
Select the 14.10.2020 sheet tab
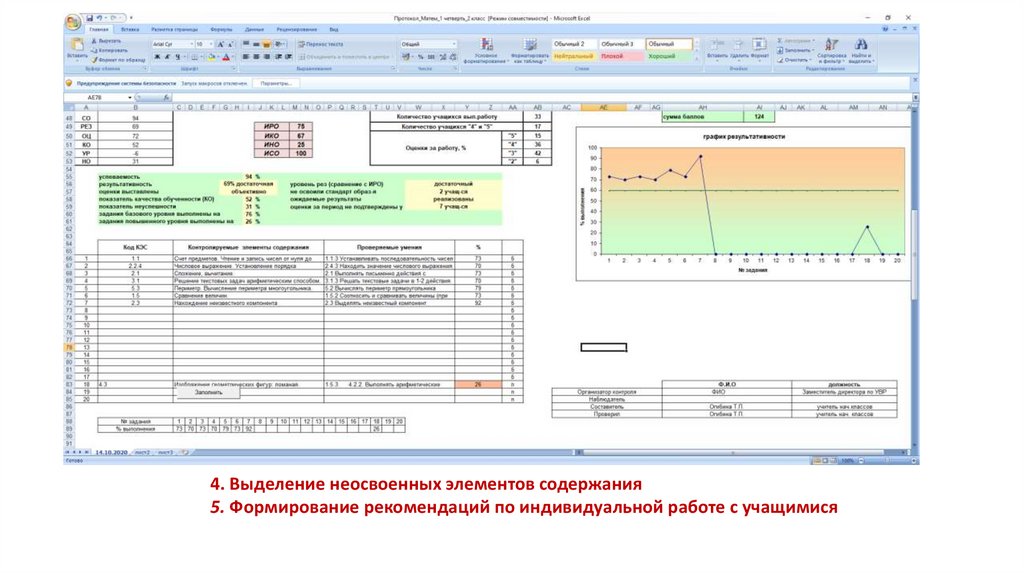click(112, 452)
